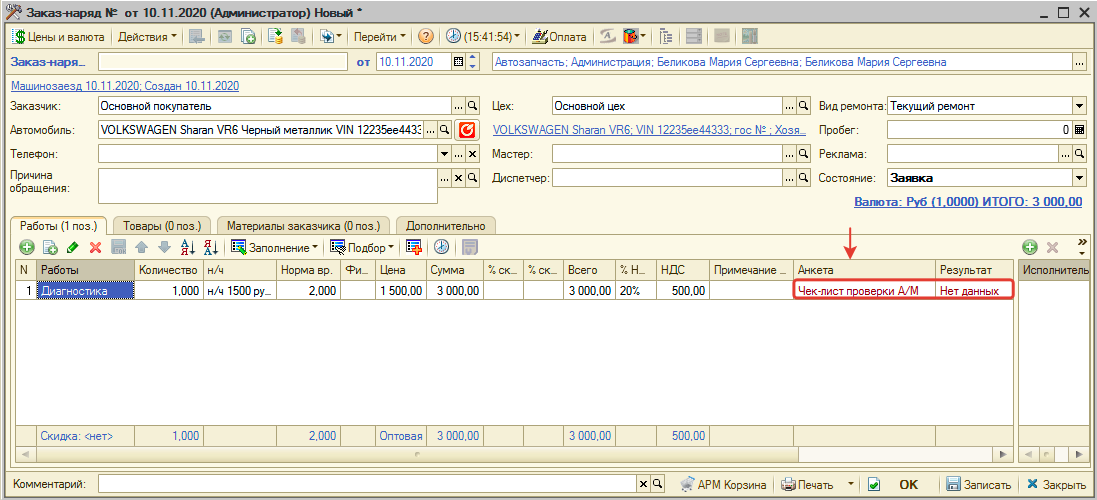The image size is (1097, 500).
Task: Click the Комментарий input field
Action: pos(368,484)
